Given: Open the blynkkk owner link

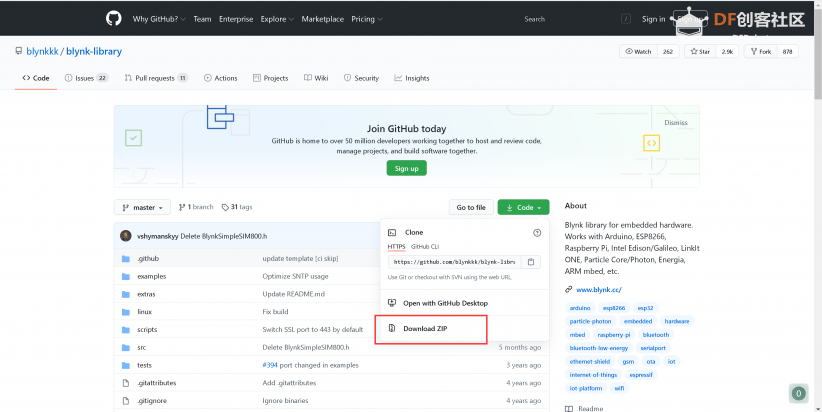Looking at the screenshot, I should 42,51.
